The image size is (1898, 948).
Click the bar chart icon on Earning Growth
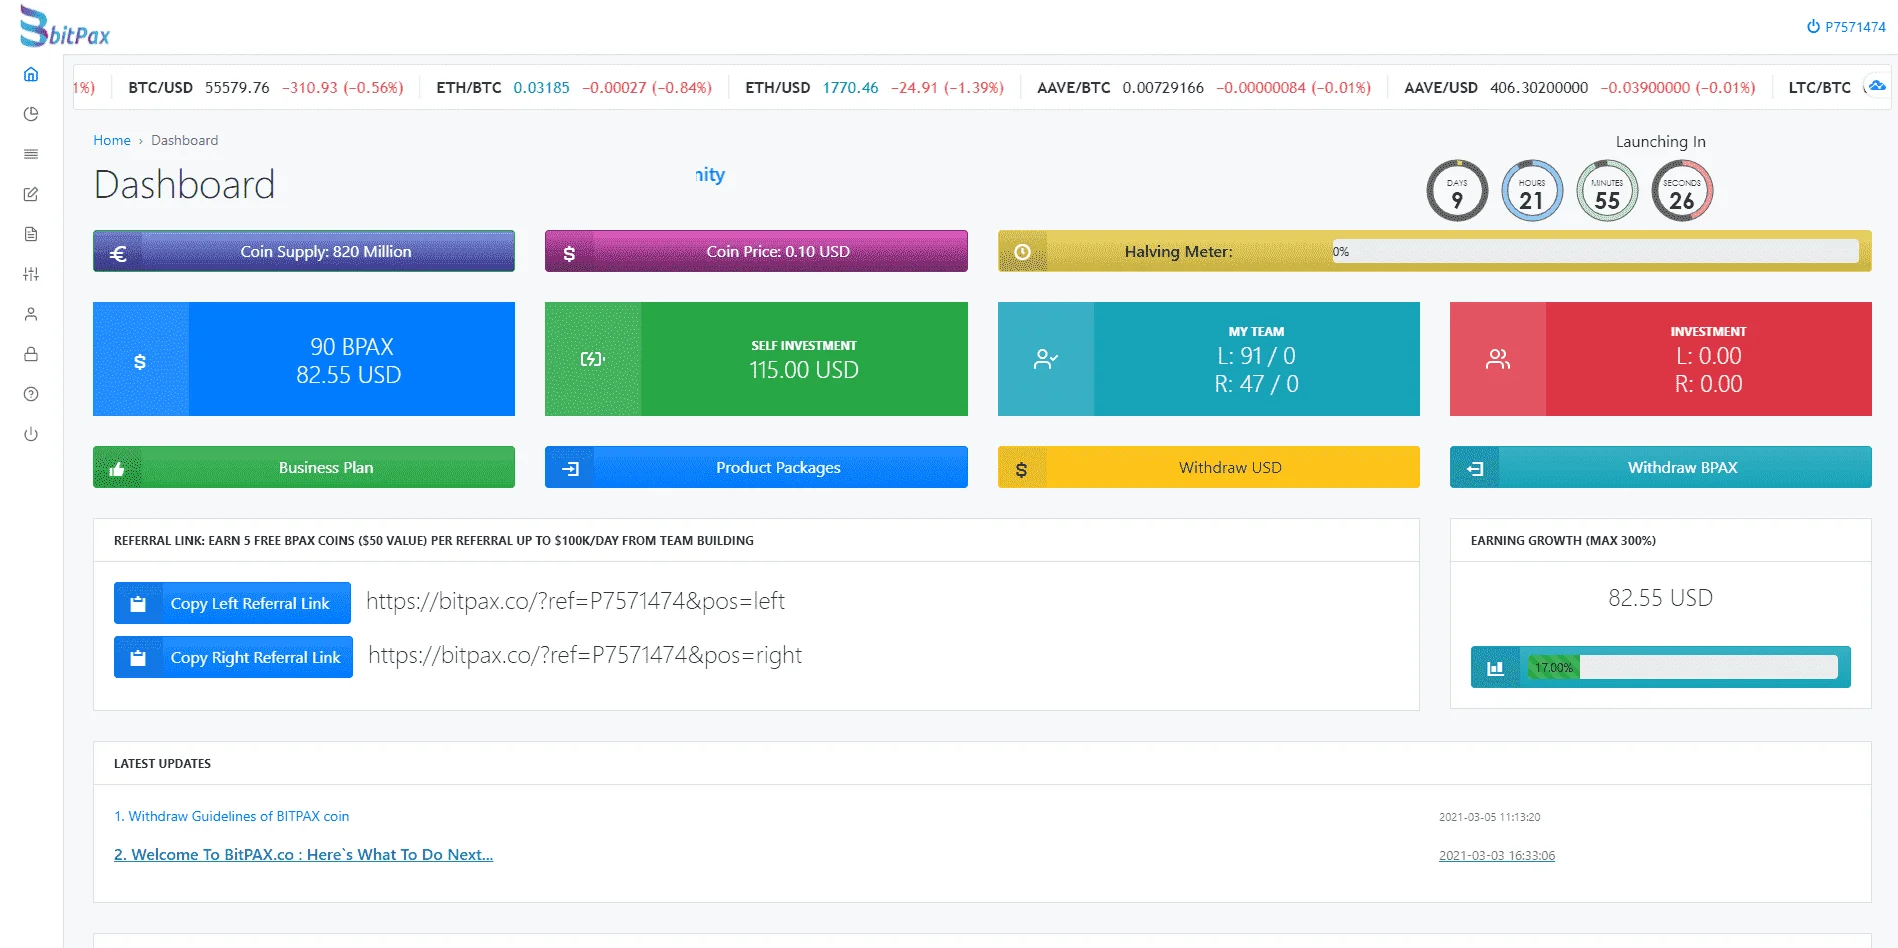1496,668
